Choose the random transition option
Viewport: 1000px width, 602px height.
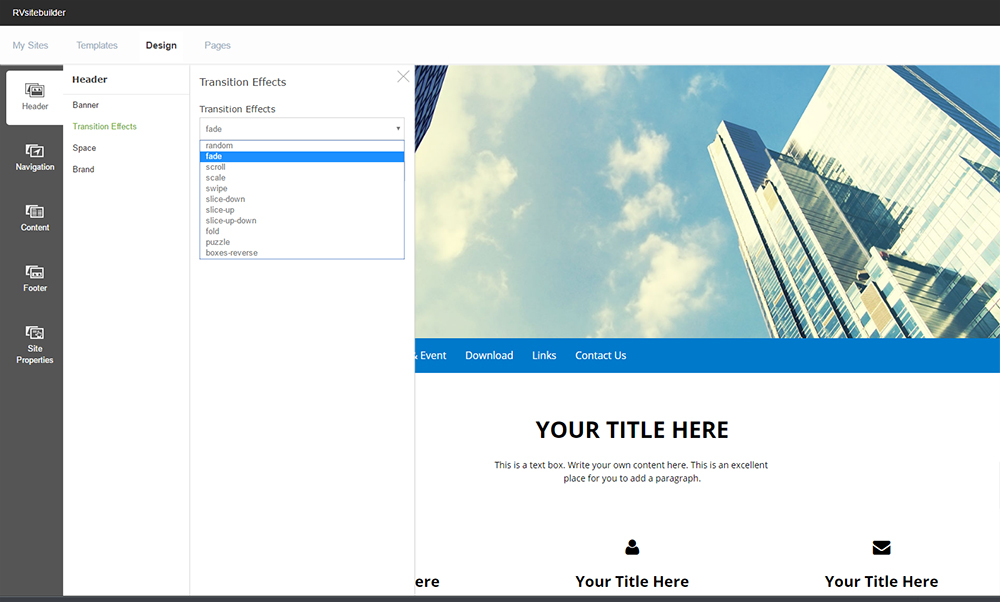tap(220, 146)
